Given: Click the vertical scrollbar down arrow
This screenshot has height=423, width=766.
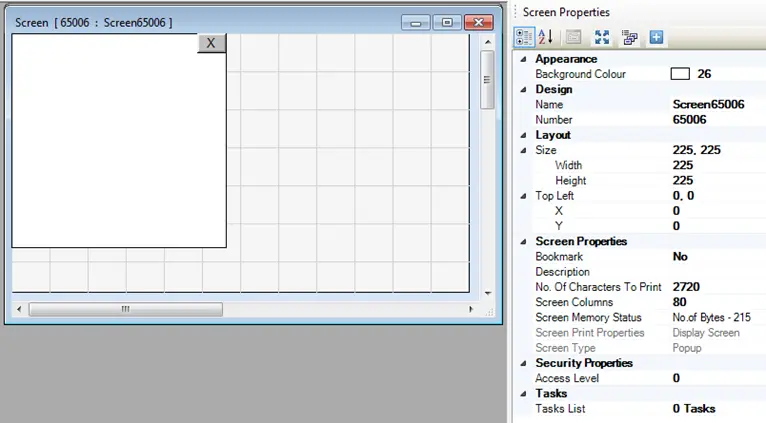Looking at the screenshot, I should (488, 293).
